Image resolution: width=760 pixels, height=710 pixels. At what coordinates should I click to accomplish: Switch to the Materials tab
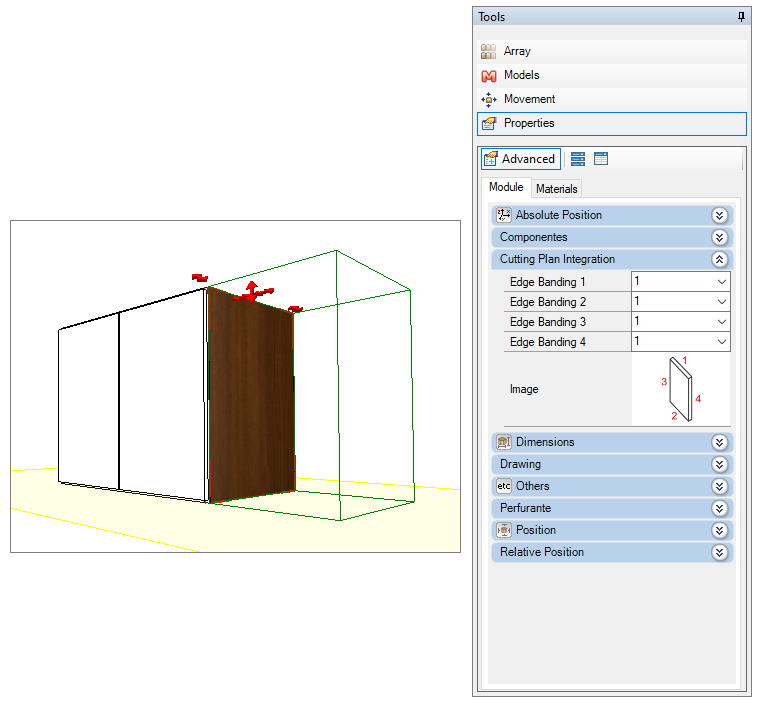(556, 189)
